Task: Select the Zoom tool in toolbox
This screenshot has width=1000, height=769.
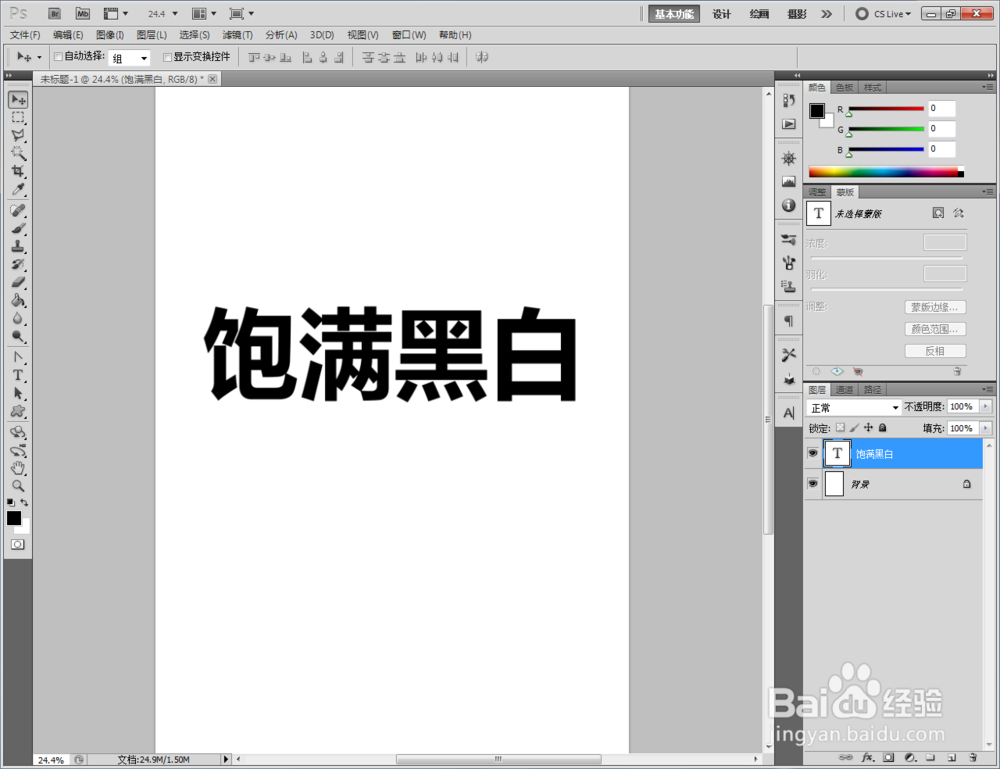Action: (18, 486)
